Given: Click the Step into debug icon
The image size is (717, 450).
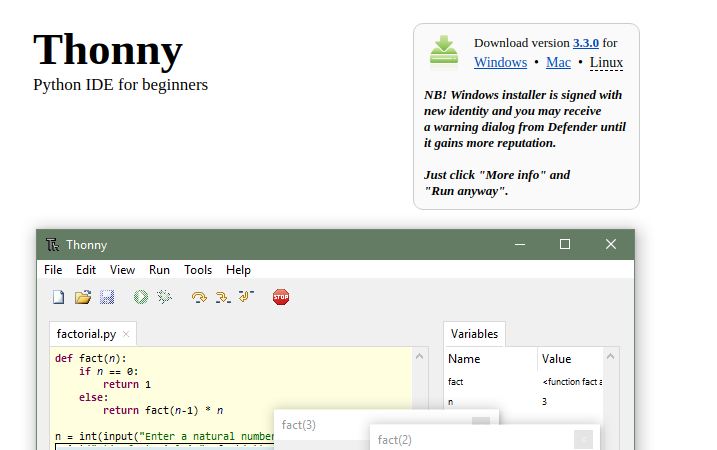Looking at the screenshot, I should (x=223, y=297).
